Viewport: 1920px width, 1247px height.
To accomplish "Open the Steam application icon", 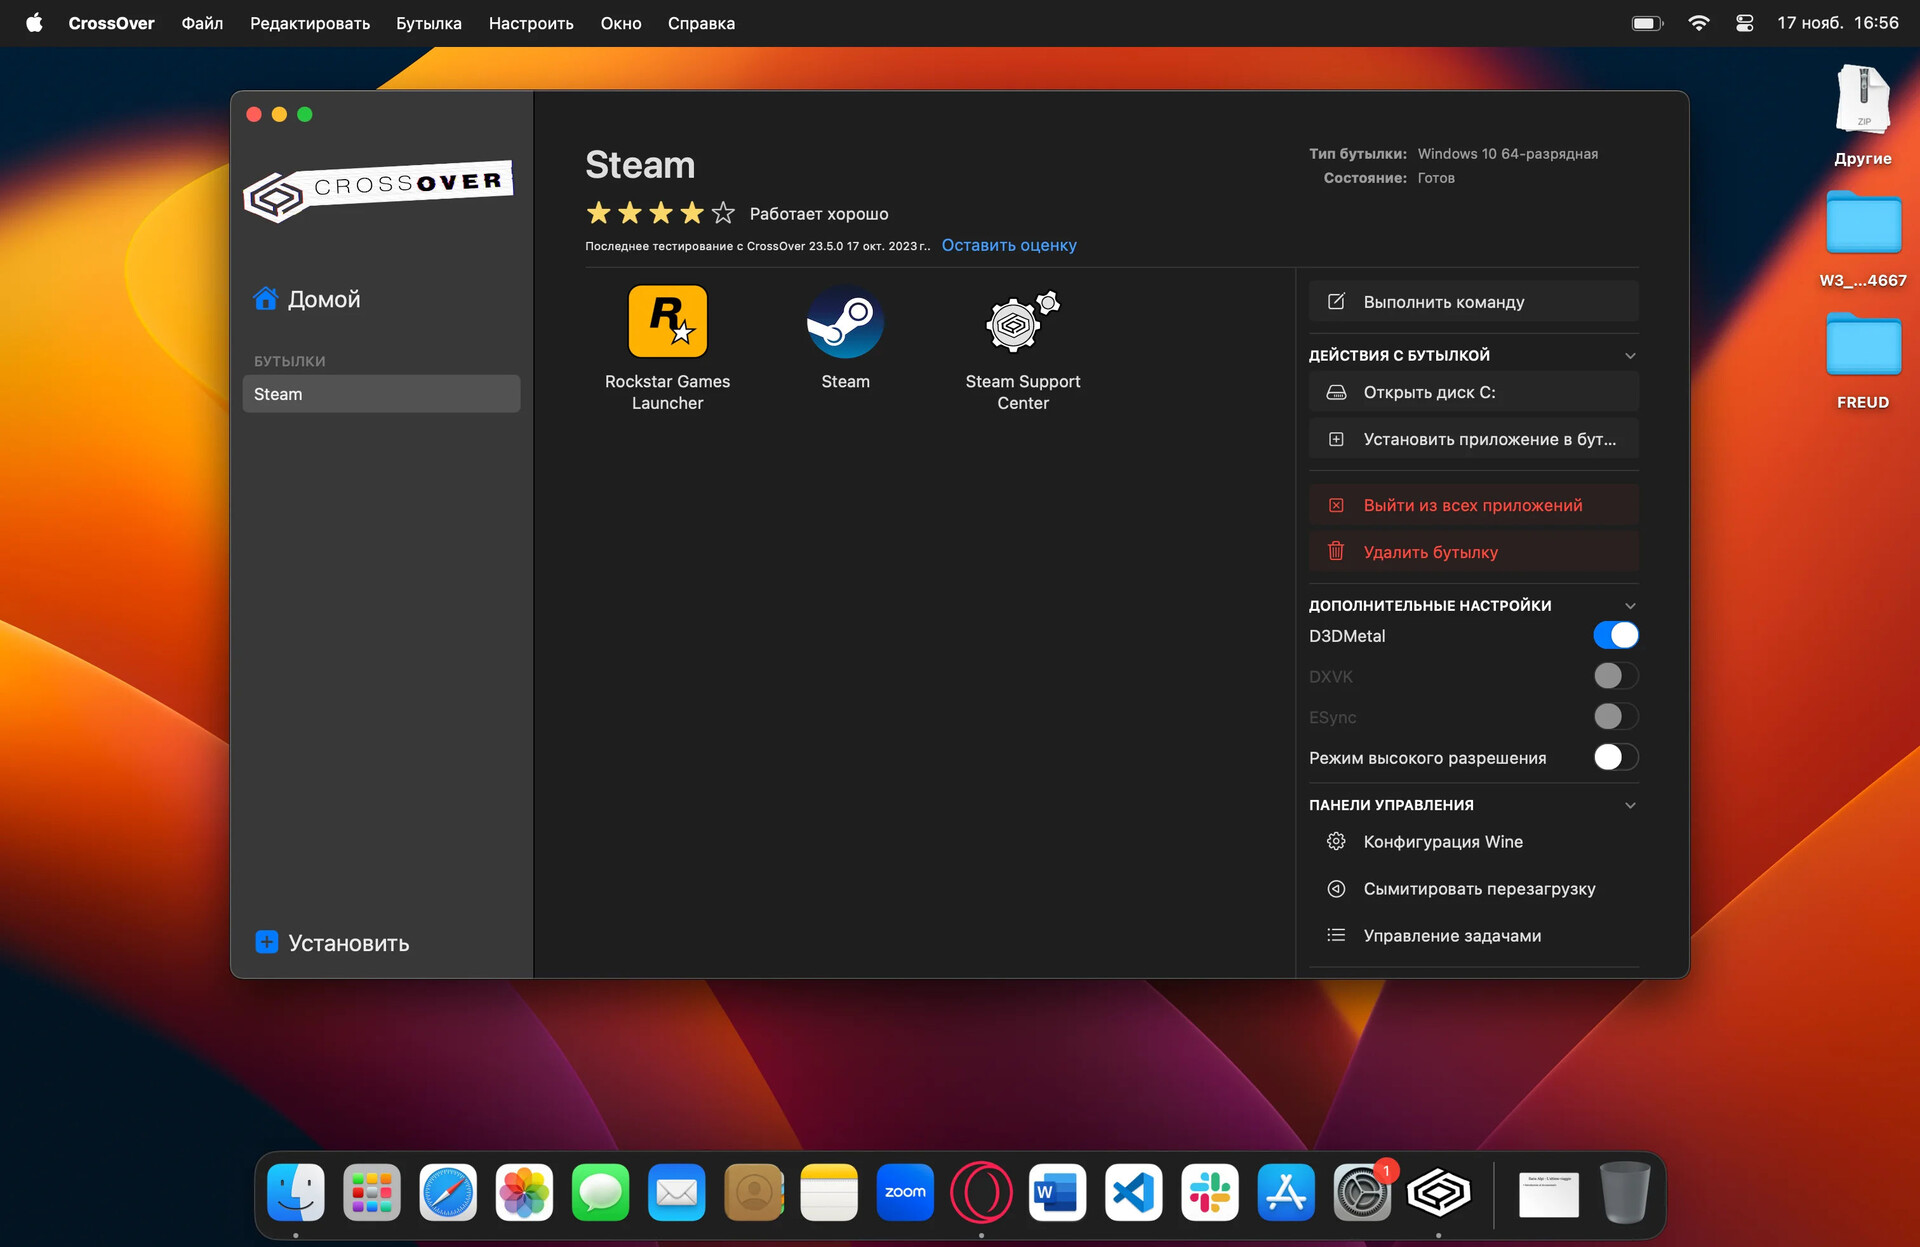I will [x=845, y=322].
